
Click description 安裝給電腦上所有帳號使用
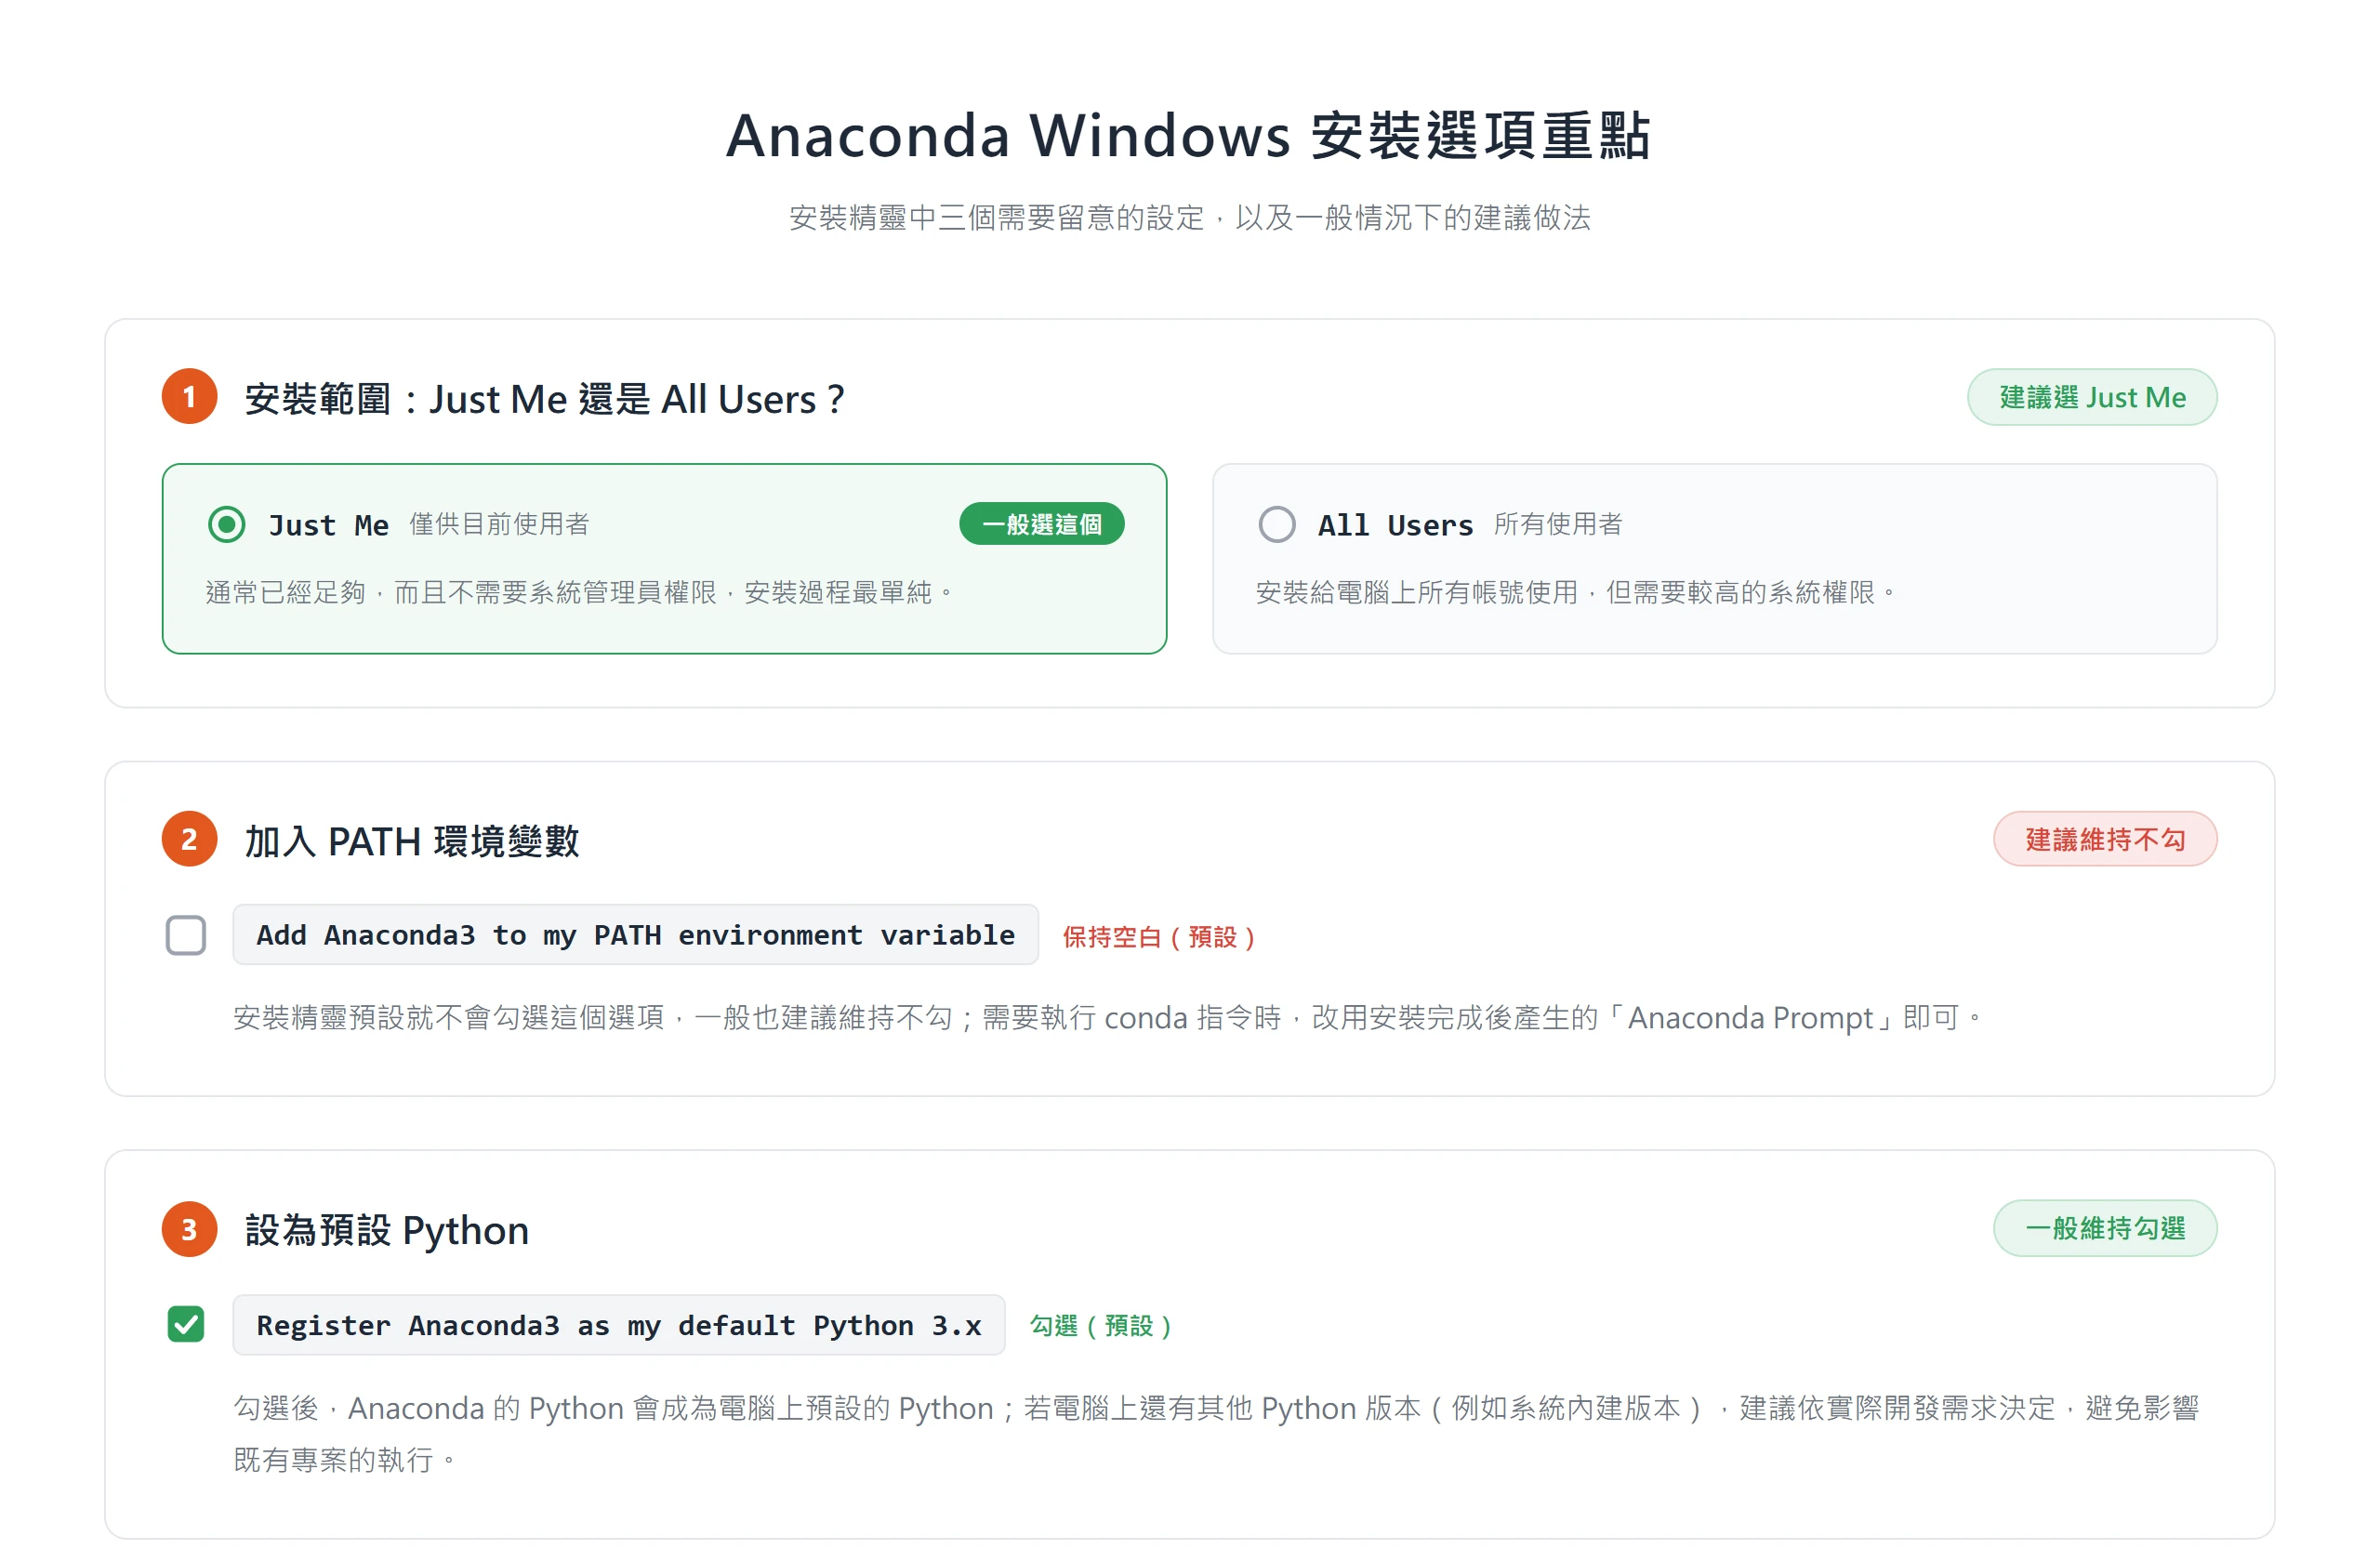click(1576, 593)
